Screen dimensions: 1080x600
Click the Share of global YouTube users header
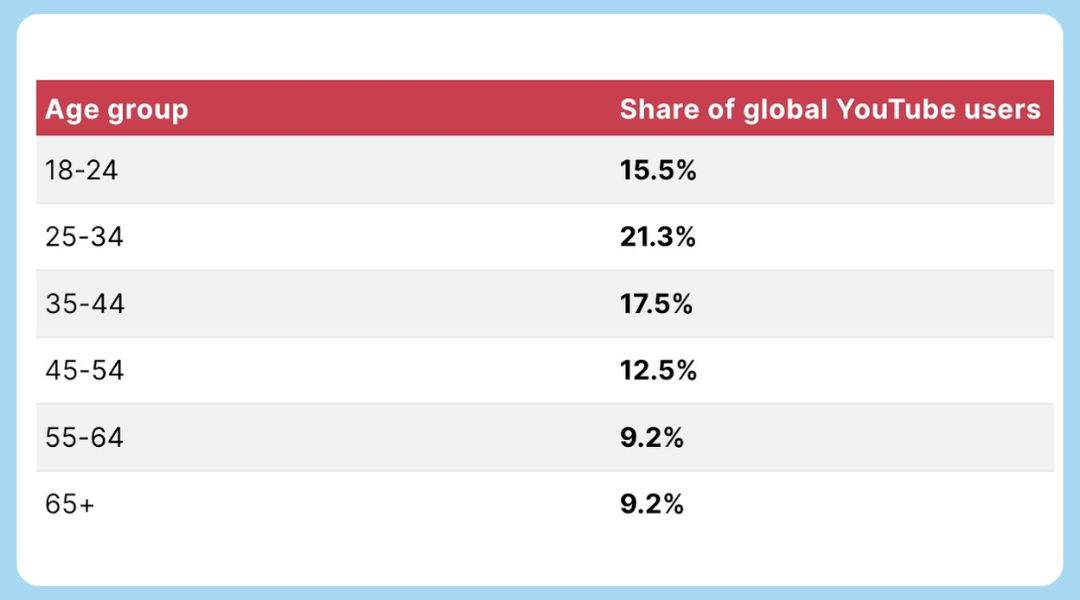coord(830,110)
